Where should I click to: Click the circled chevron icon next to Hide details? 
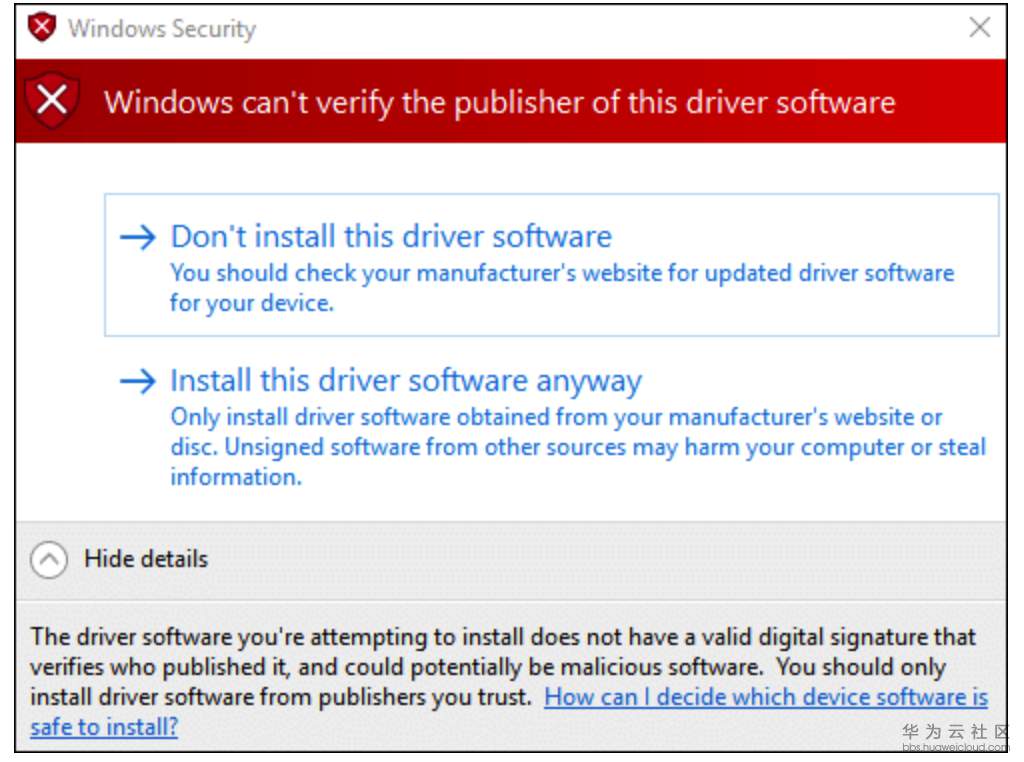pyautogui.click(x=49, y=559)
